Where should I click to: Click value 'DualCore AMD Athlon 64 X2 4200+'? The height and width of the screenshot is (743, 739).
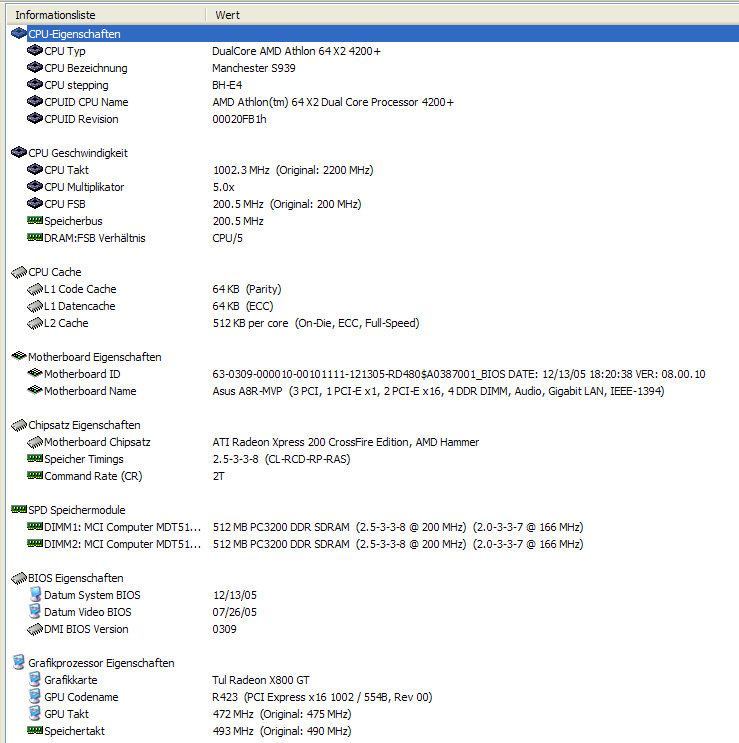(296, 51)
